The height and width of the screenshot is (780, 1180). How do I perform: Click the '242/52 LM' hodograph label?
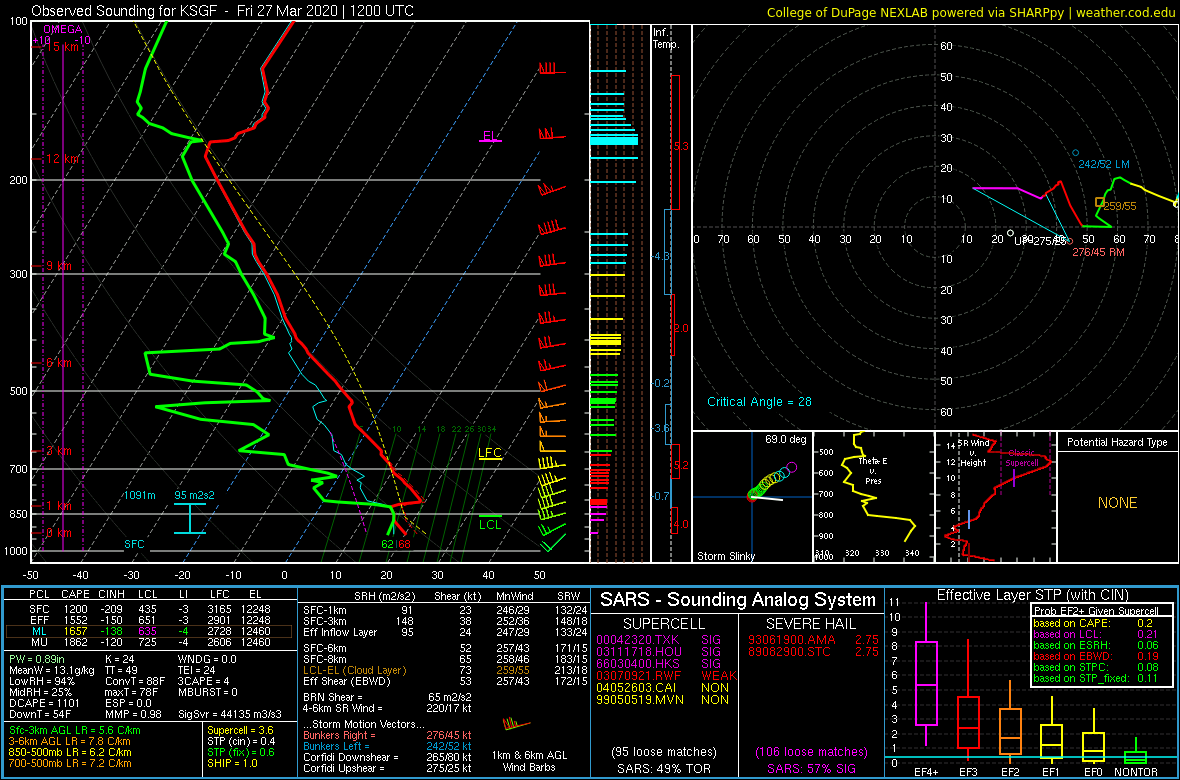pos(1103,164)
